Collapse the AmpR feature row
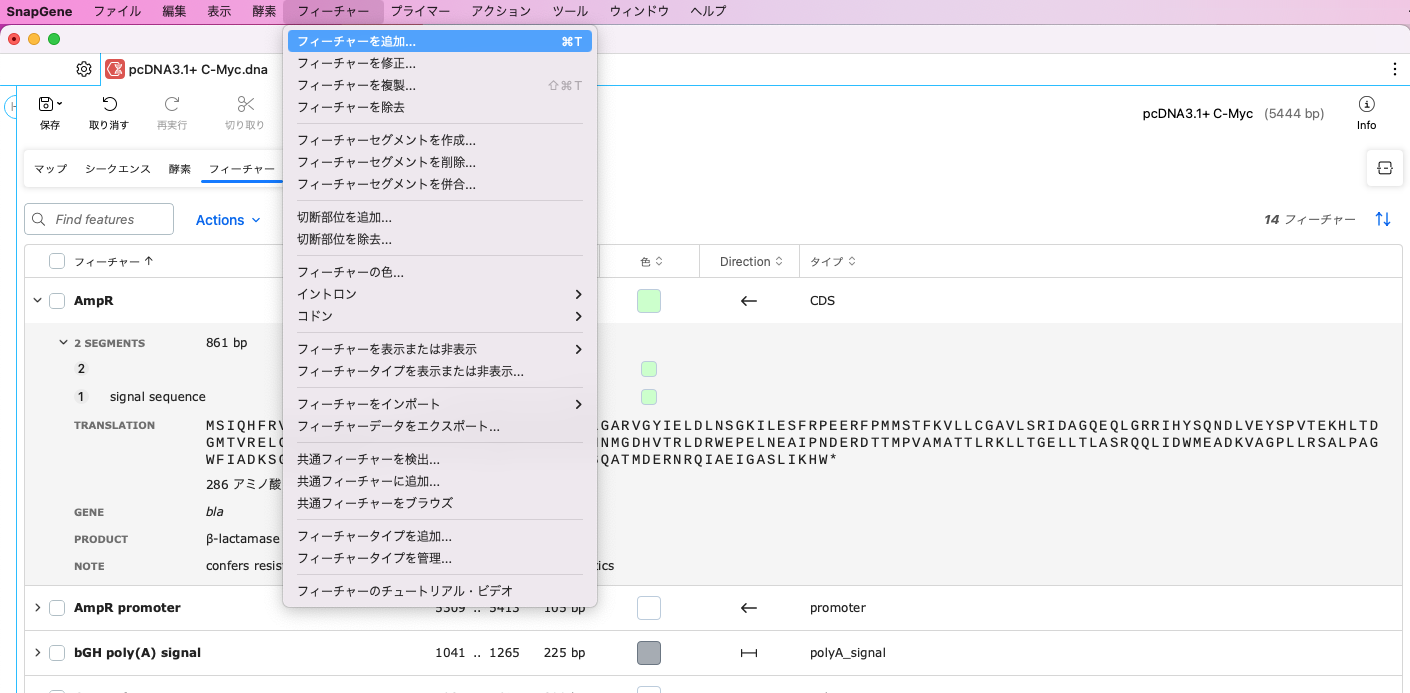Screen dimensions: 1410x693 tap(37, 298)
